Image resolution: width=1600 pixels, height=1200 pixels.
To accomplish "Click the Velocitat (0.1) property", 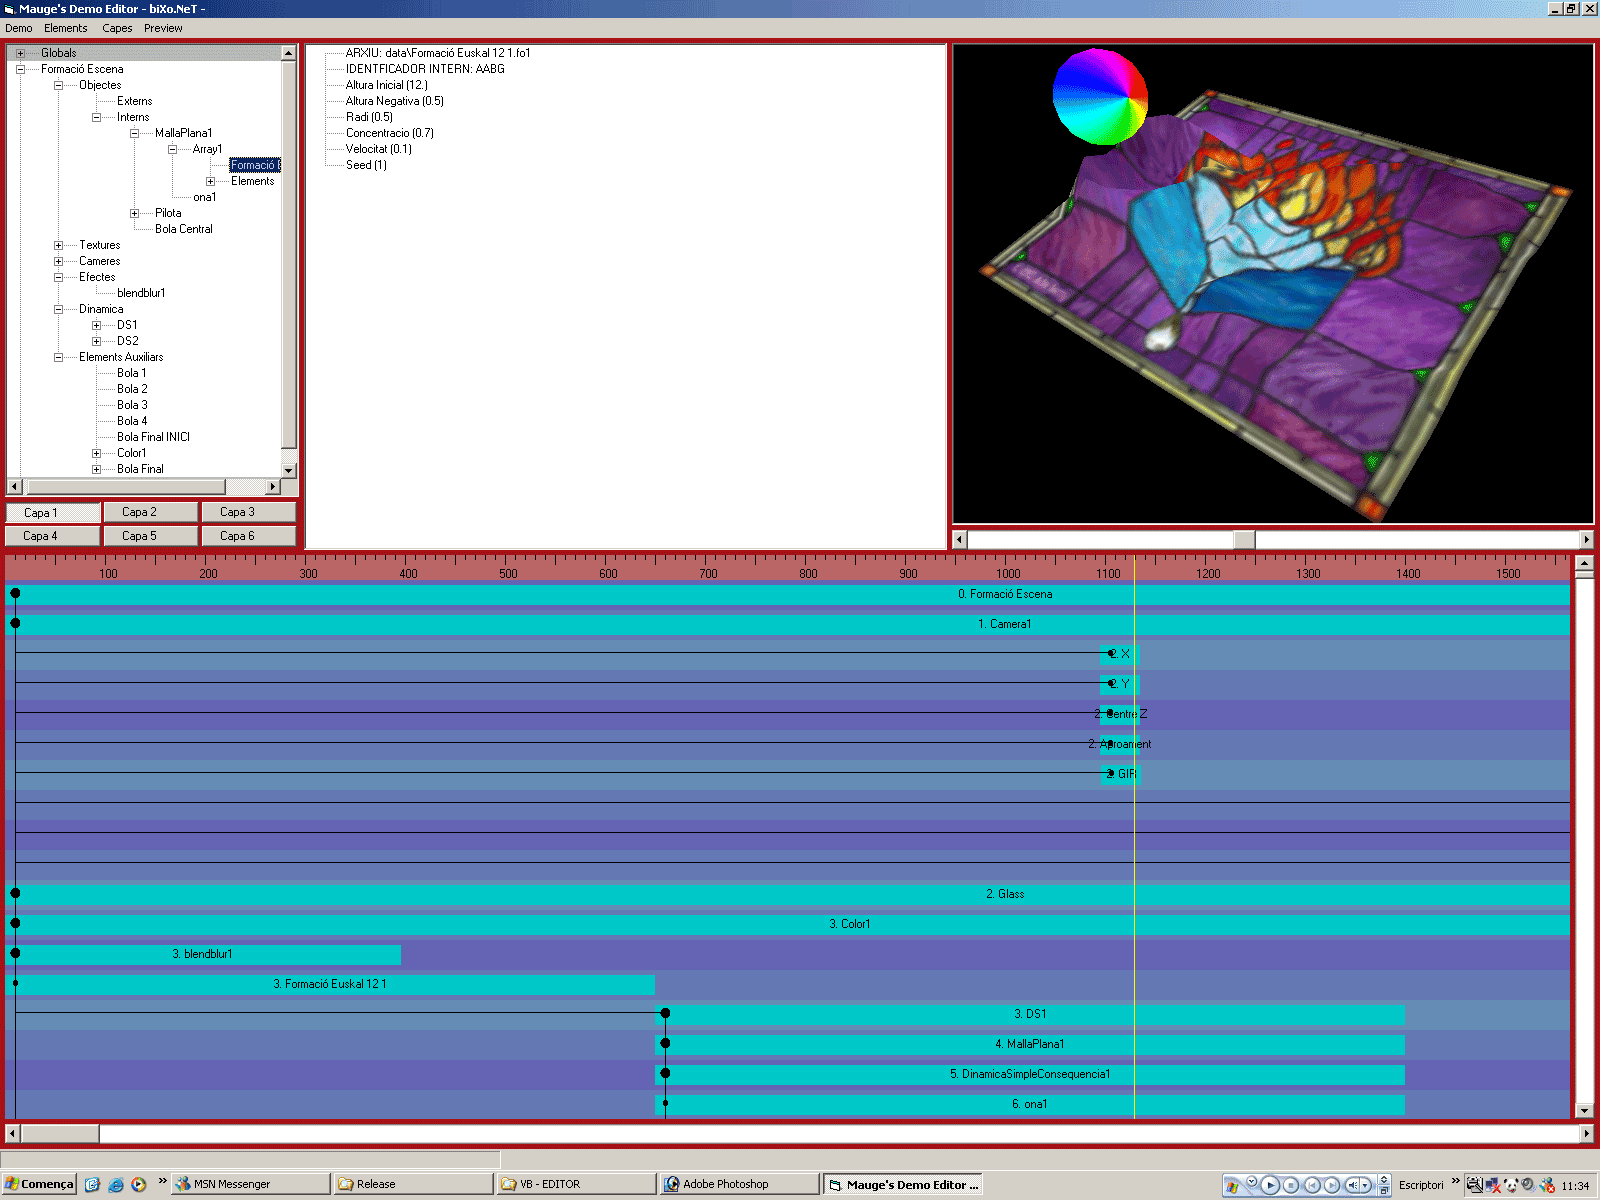I will [x=378, y=149].
